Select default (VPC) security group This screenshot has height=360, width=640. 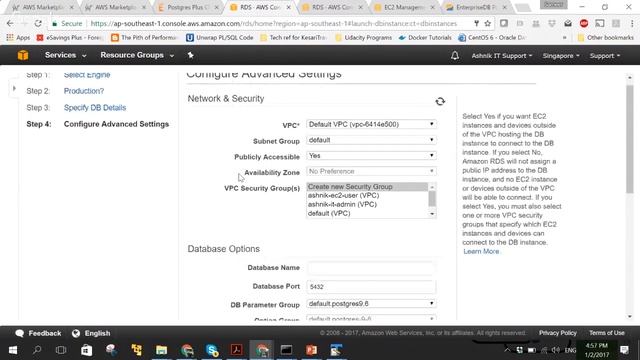pos(367,213)
